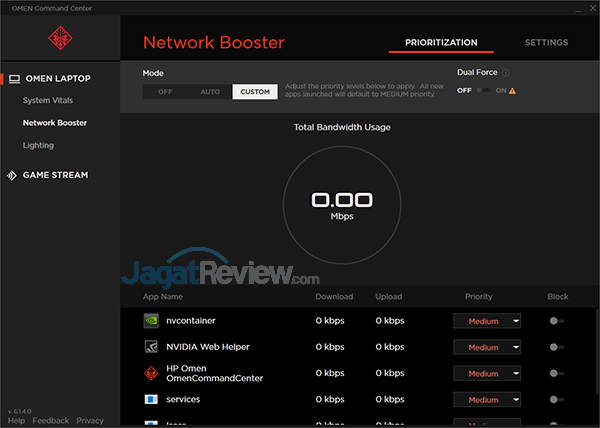The height and width of the screenshot is (428, 600).
Task: Click the Dual Force info icon
Action: (506, 73)
